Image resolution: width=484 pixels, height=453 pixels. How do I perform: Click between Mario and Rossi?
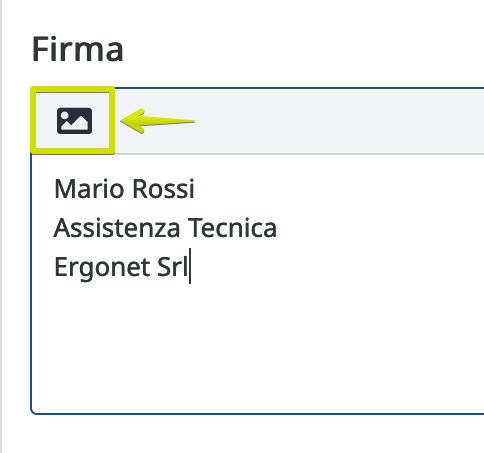pyautogui.click(x=129, y=189)
